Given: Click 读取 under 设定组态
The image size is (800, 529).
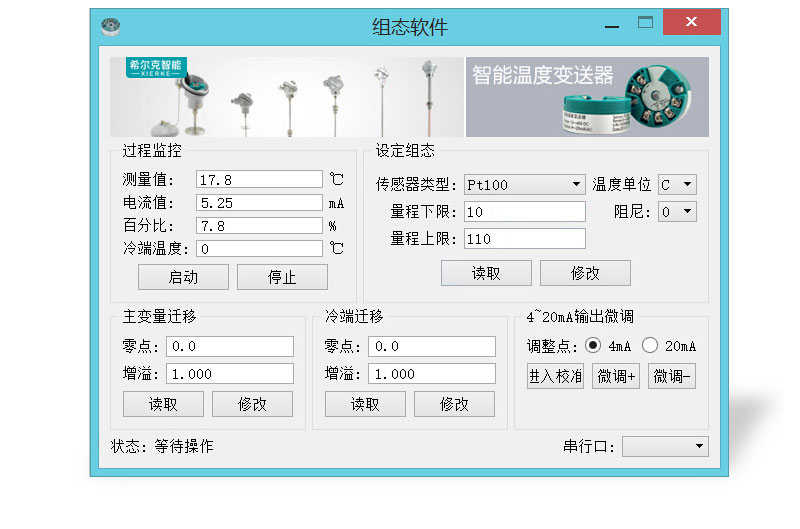Looking at the screenshot, I should coord(486,273).
